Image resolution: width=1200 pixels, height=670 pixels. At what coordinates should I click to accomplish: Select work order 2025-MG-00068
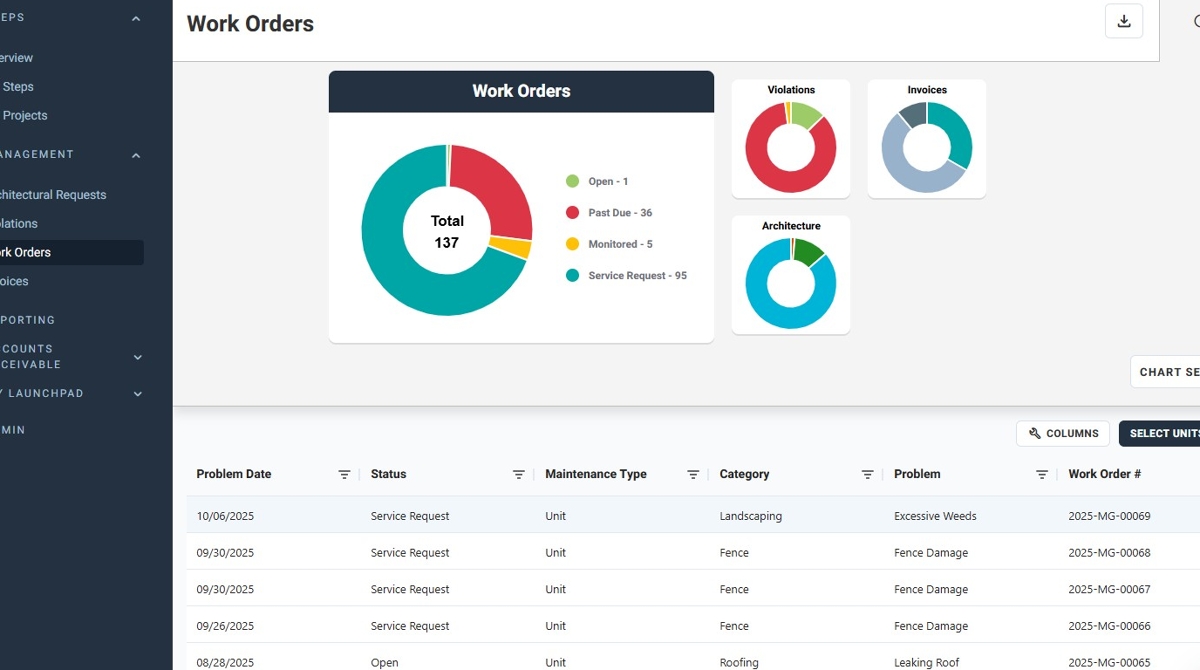tap(1109, 553)
